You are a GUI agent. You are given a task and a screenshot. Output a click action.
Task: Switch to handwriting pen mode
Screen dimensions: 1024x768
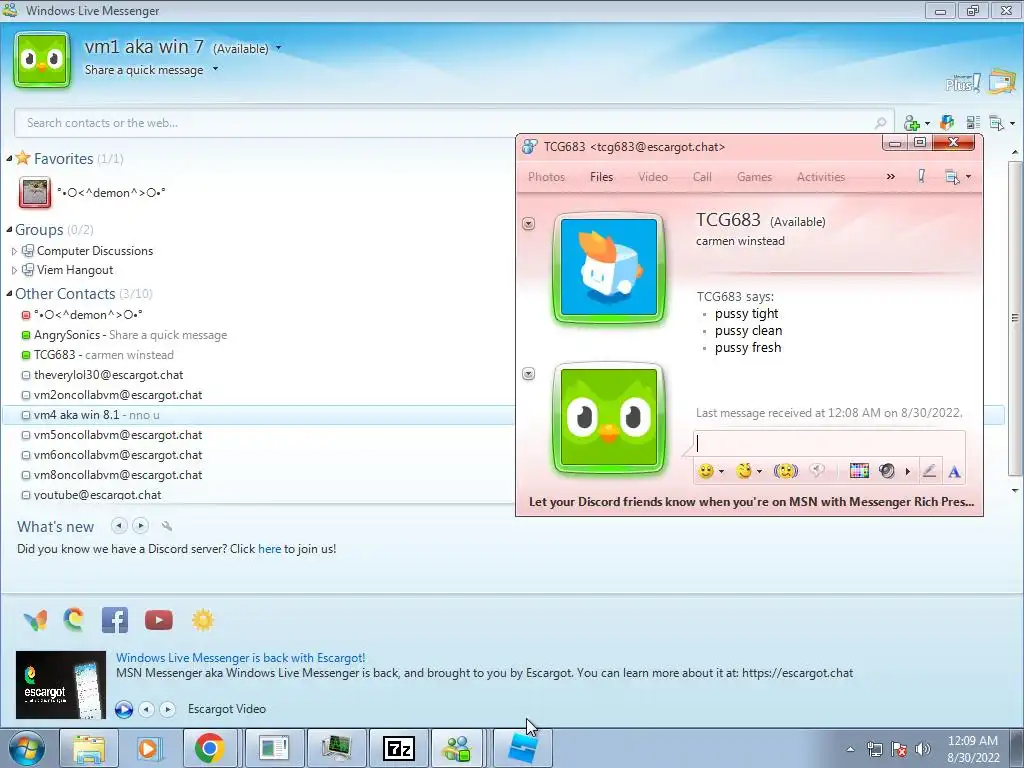929,471
